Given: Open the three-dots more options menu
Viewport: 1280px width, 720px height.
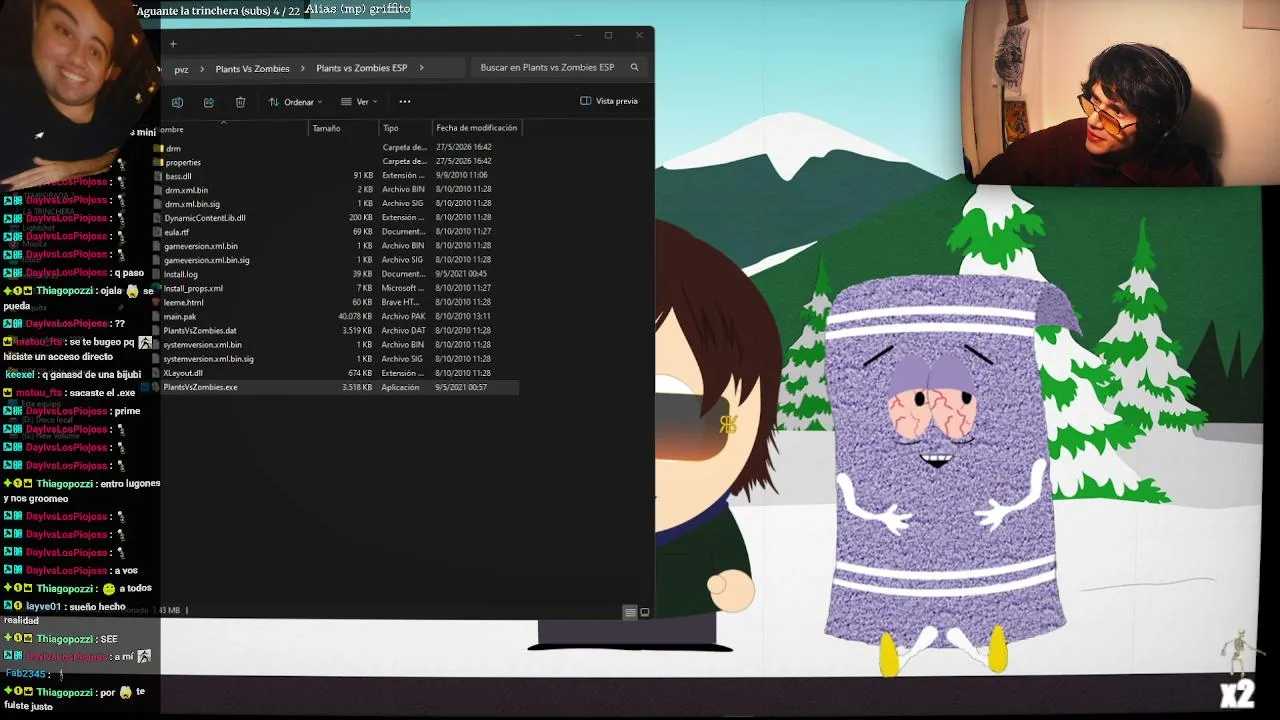Looking at the screenshot, I should tap(405, 101).
